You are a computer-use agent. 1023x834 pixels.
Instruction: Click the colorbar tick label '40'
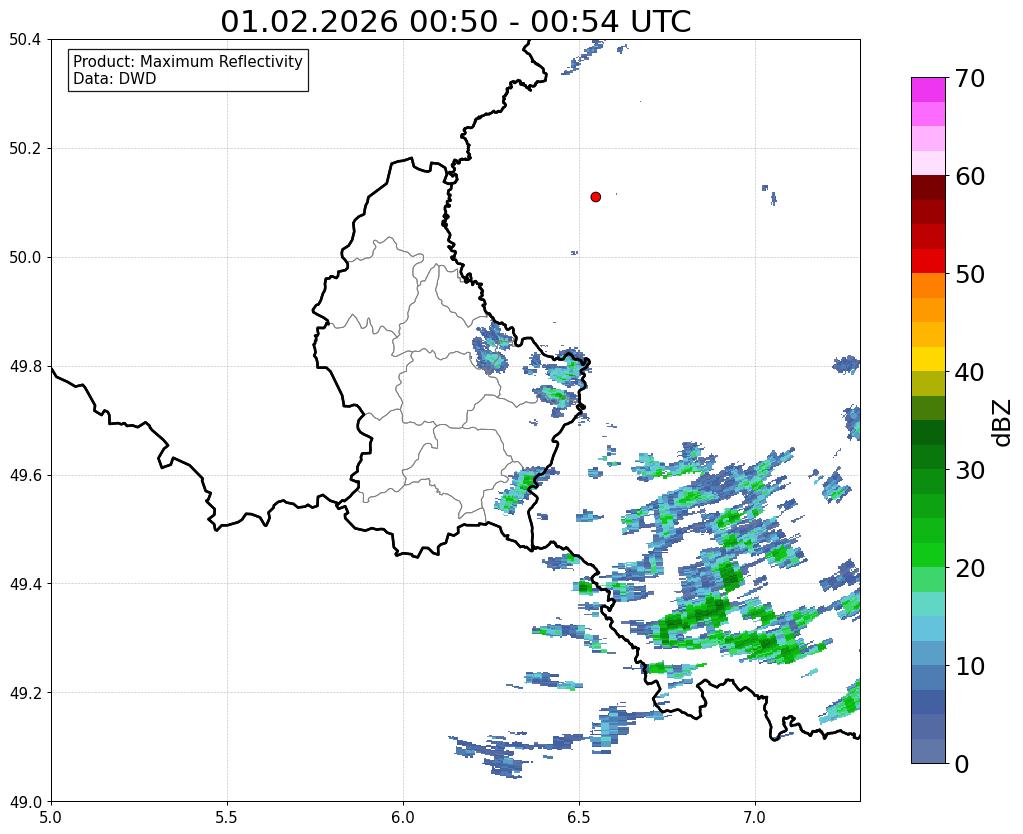[969, 372]
